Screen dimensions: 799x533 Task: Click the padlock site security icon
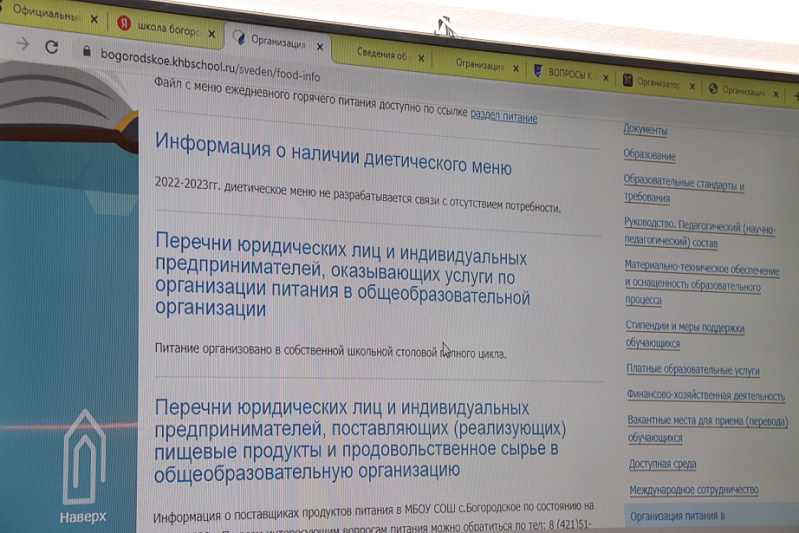87,51
